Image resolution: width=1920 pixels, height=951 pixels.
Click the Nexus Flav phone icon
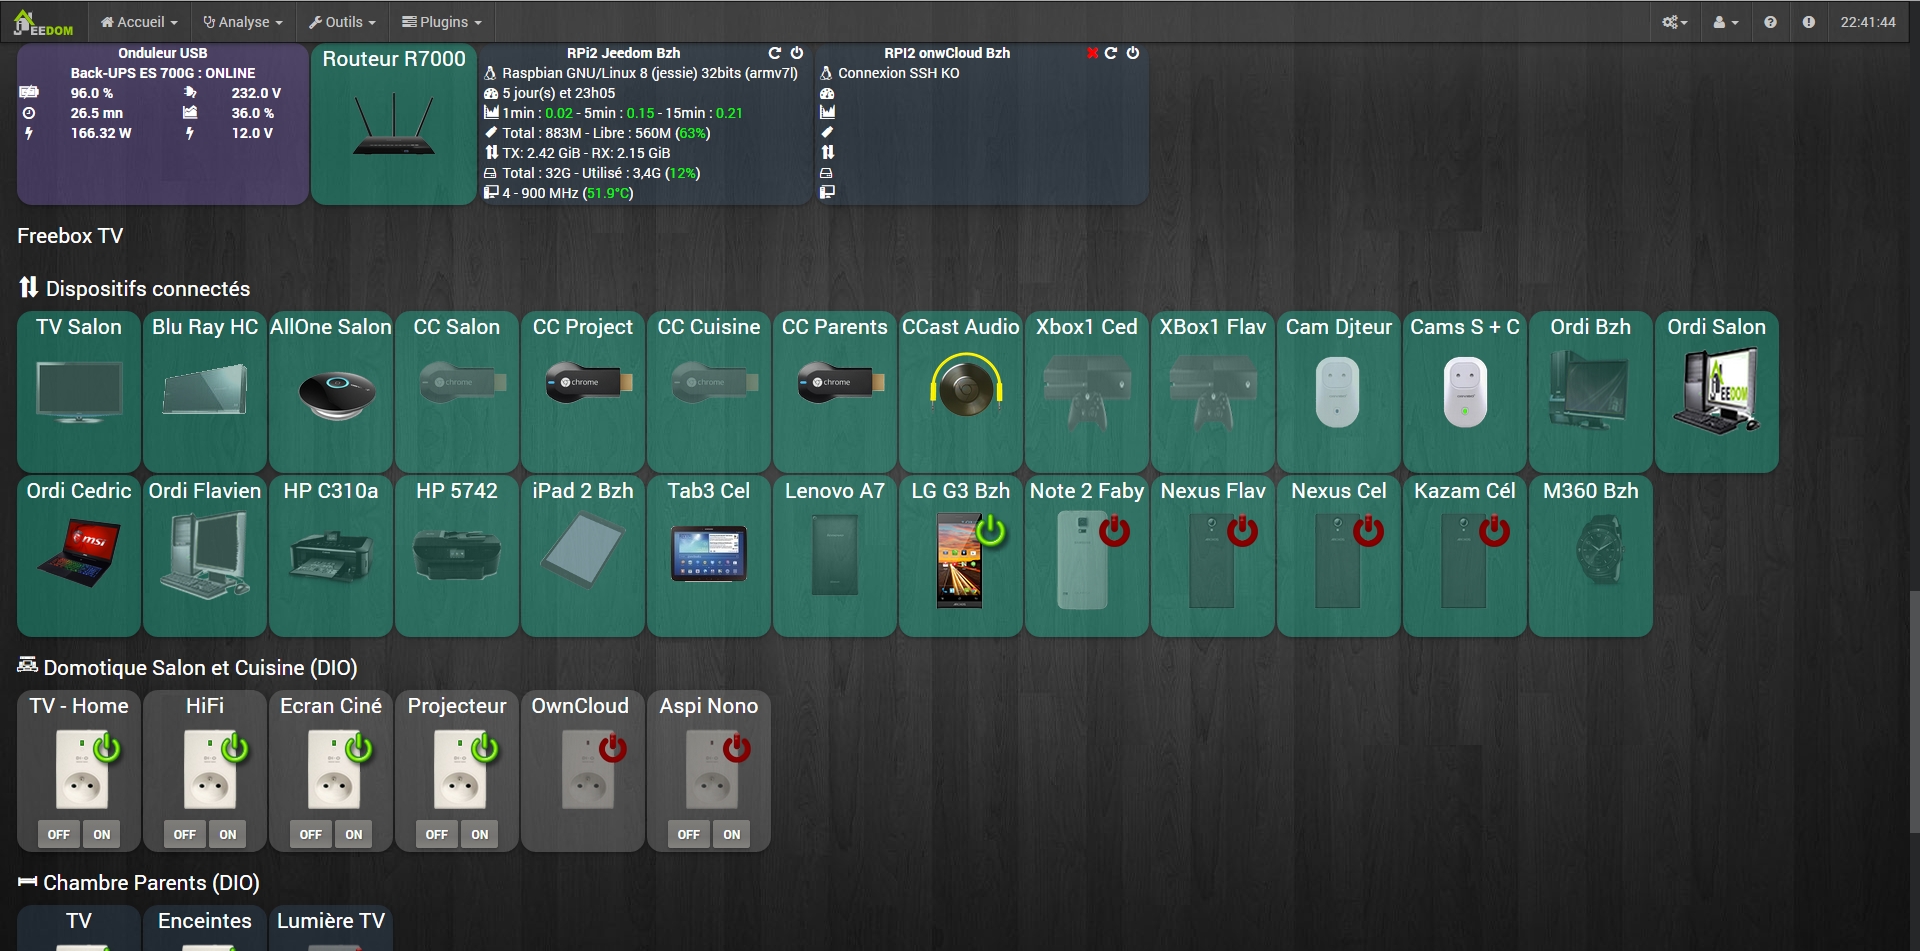coord(1212,561)
